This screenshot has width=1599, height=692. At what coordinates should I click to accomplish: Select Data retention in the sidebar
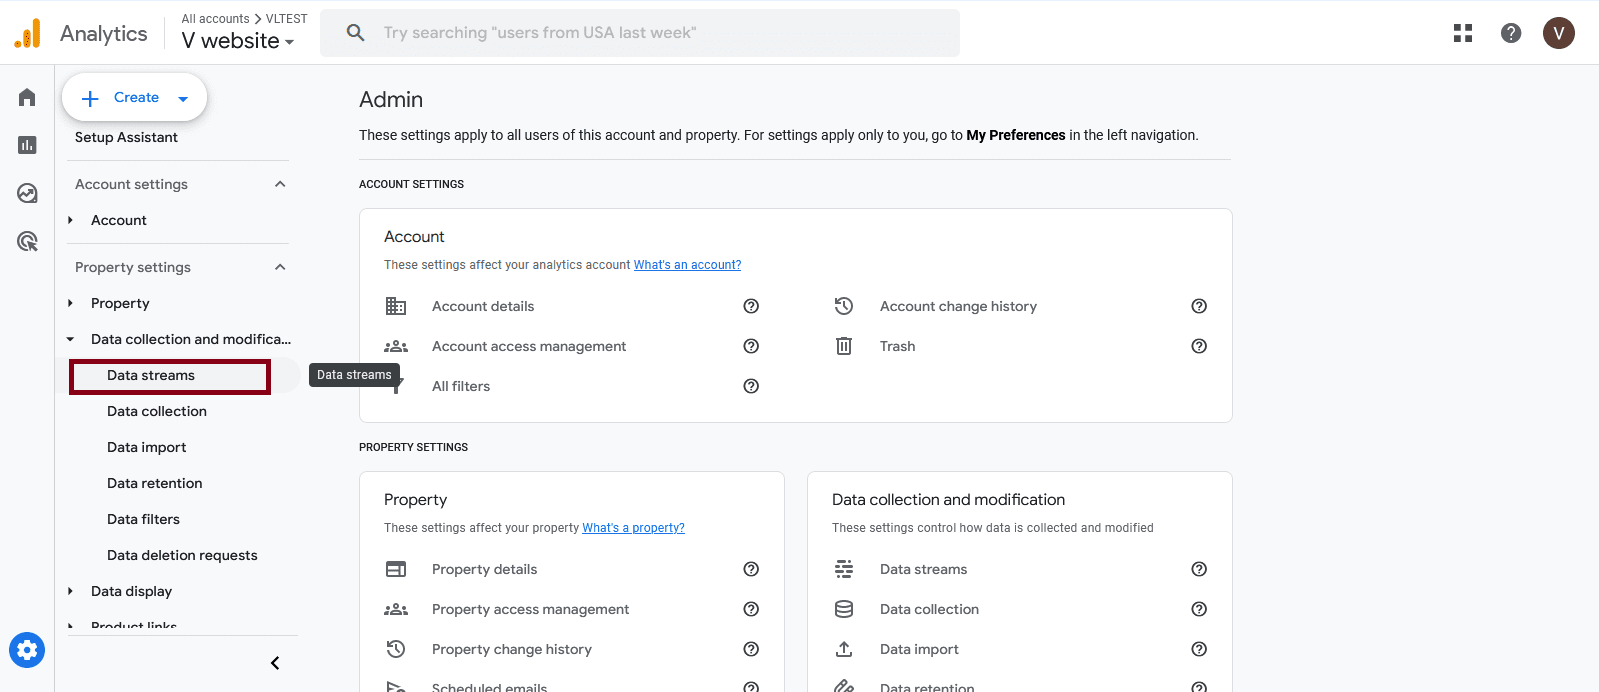point(155,483)
